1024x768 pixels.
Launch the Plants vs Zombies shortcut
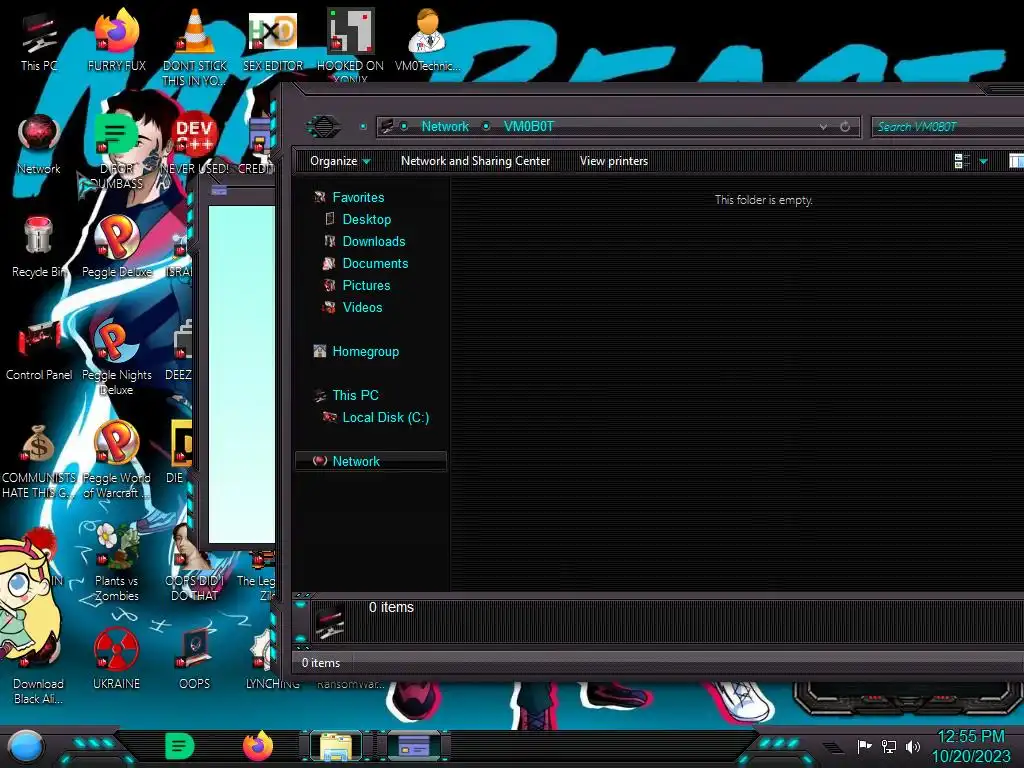pyautogui.click(x=116, y=563)
